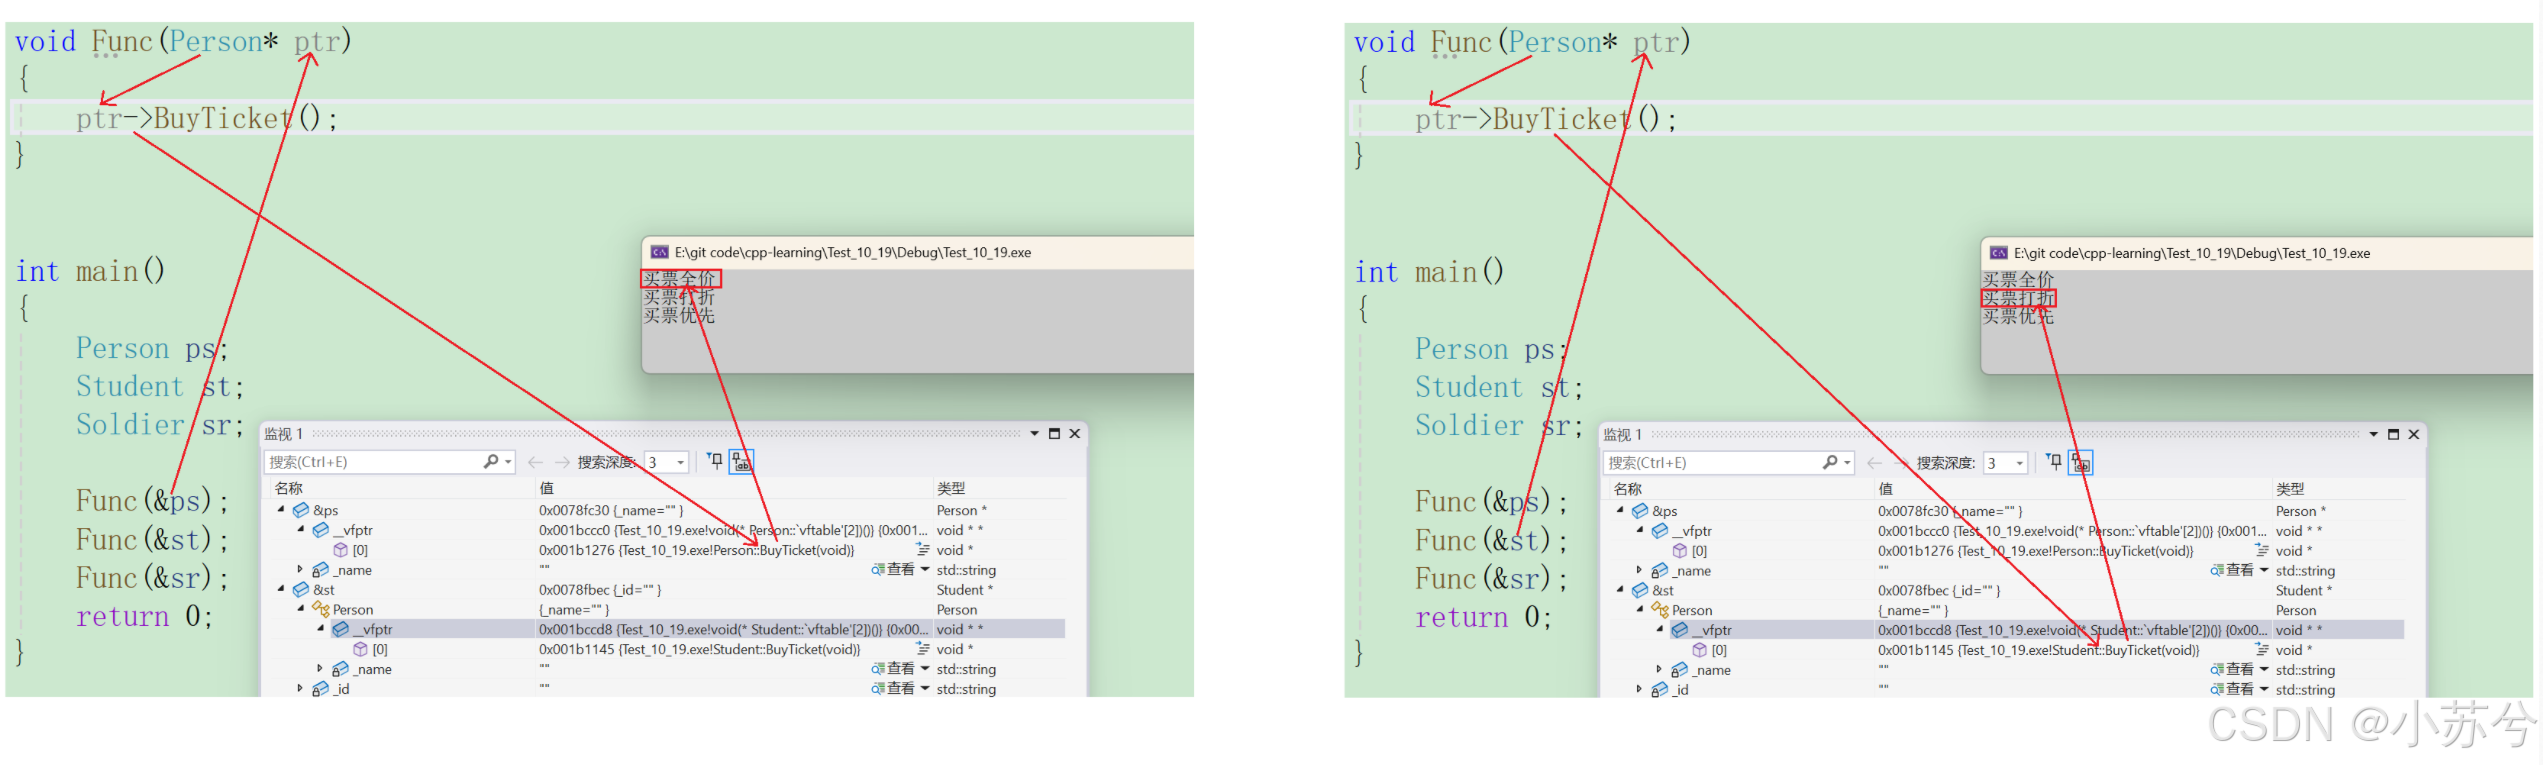The height and width of the screenshot is (765, 2543).
Task: Close the right watch 1 panel
Action: pyautogui.click(x=2414, y=434)
